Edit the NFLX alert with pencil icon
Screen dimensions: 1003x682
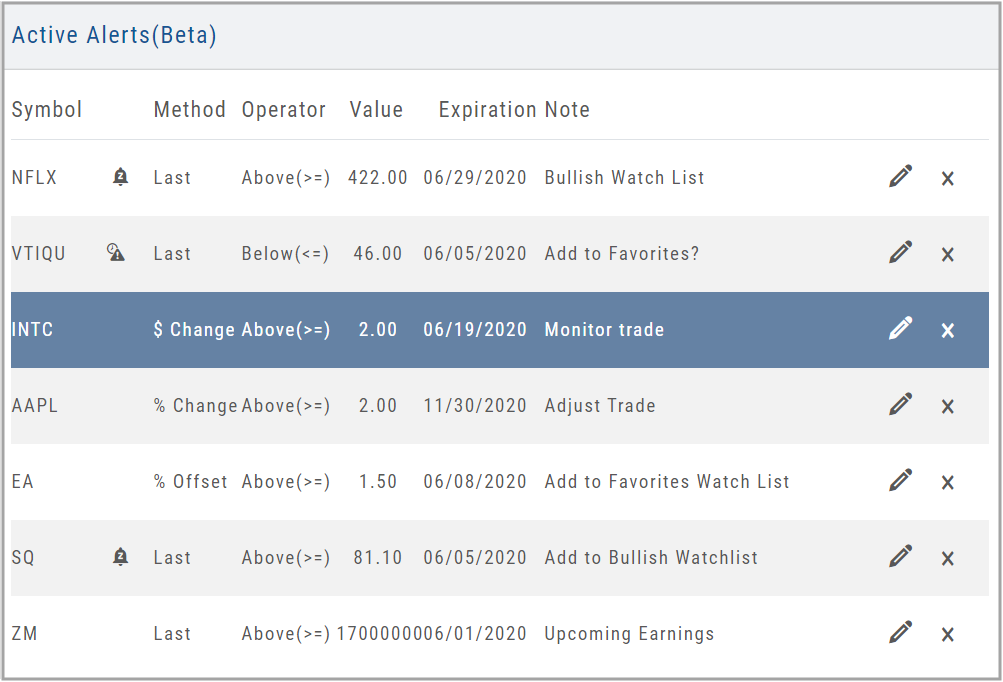(900, 178)
